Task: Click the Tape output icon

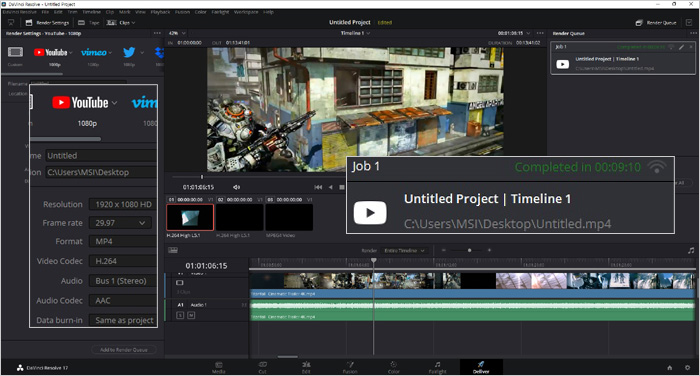Action: [x=81, y=22]
